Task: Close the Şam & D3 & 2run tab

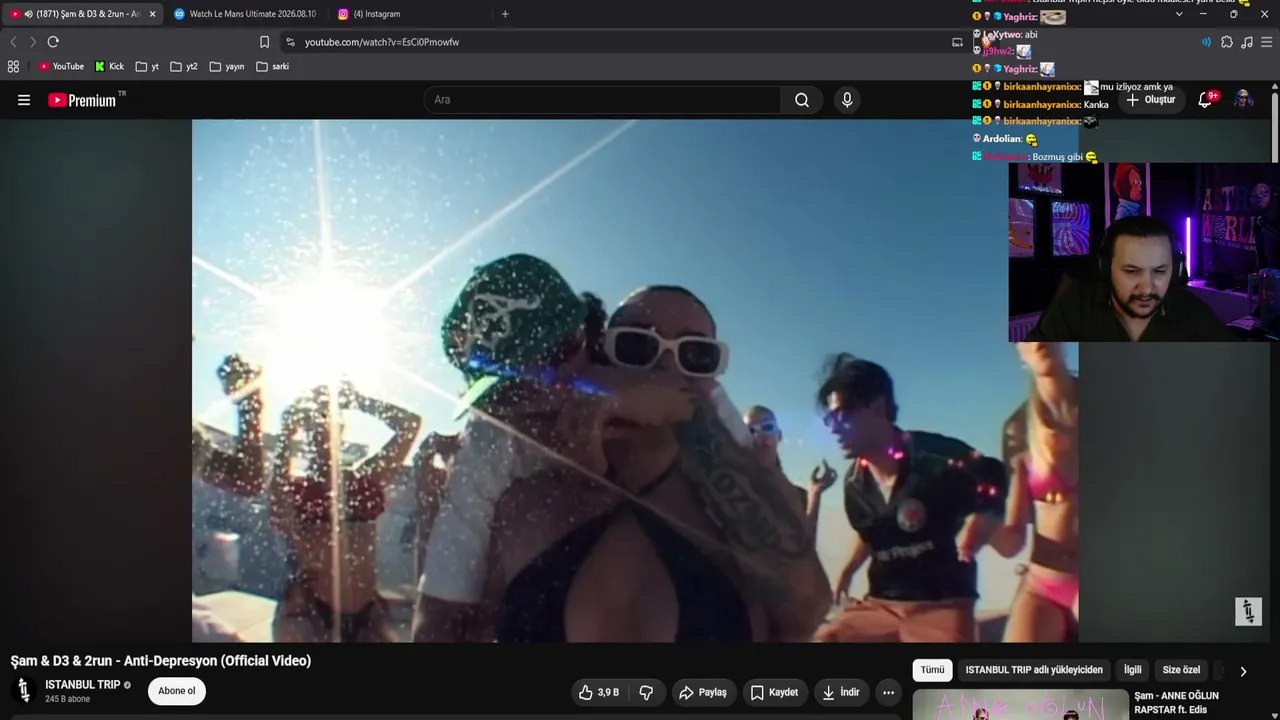Action: pos(152,14)
